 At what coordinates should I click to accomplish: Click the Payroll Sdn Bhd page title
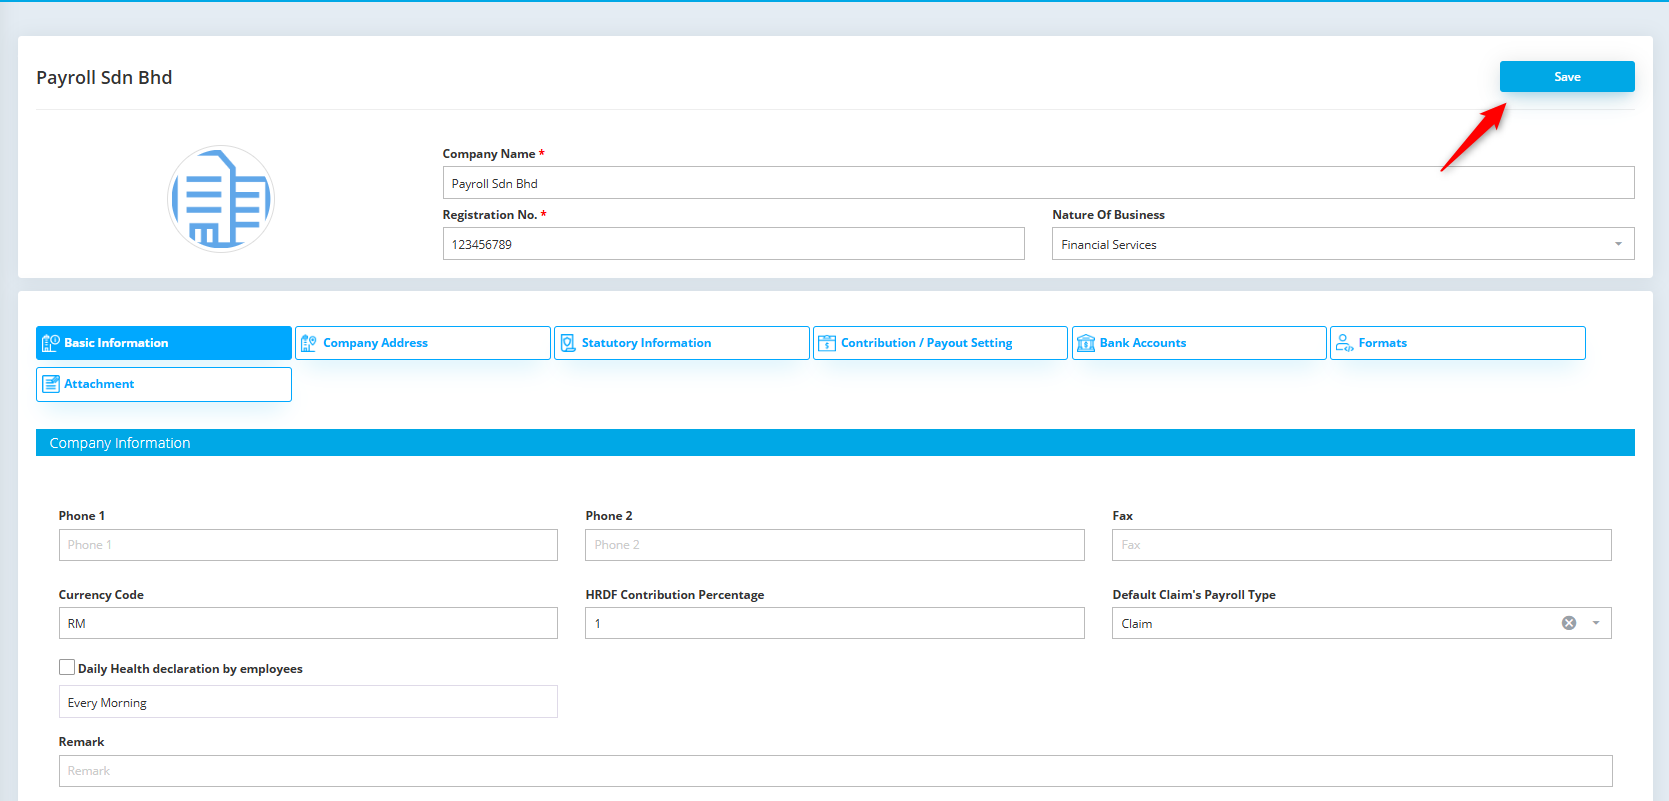point(104,77)
